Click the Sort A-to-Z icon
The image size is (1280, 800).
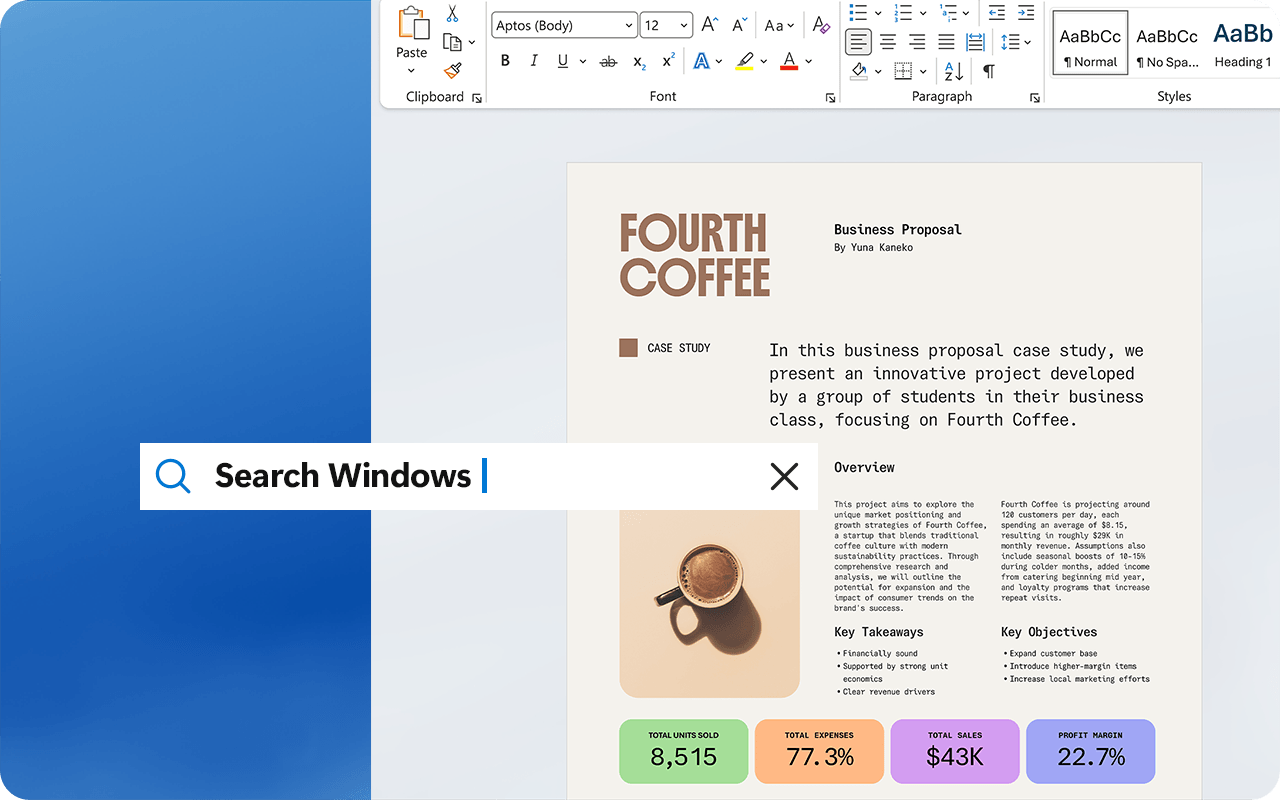pos(954,71)
